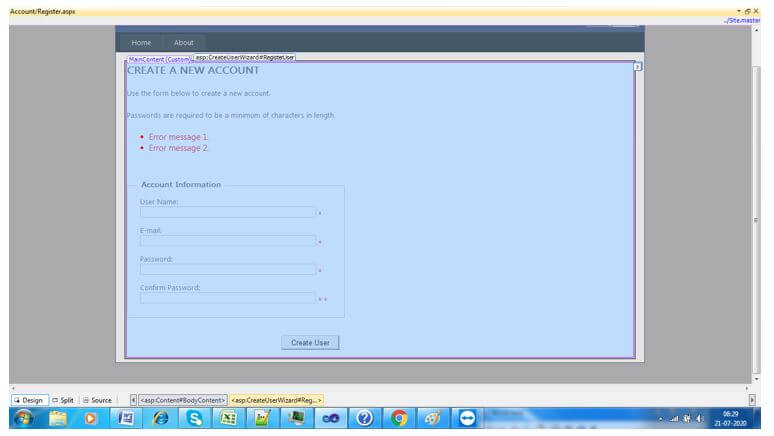The width and height of the screenshot is (774, 436).
Task: Open the Help question mark icon in taskbar
Action: coord(364,419)
